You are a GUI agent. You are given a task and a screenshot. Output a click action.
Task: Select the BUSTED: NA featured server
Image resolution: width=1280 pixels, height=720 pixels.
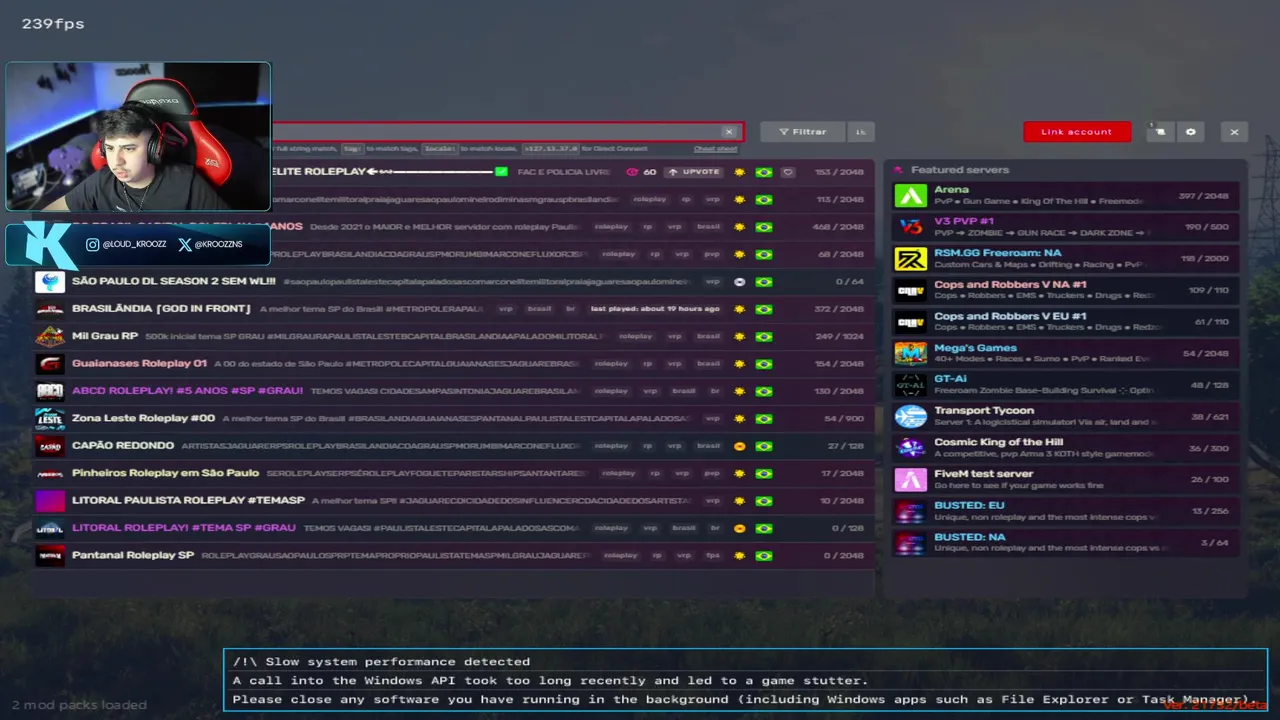1066,543
